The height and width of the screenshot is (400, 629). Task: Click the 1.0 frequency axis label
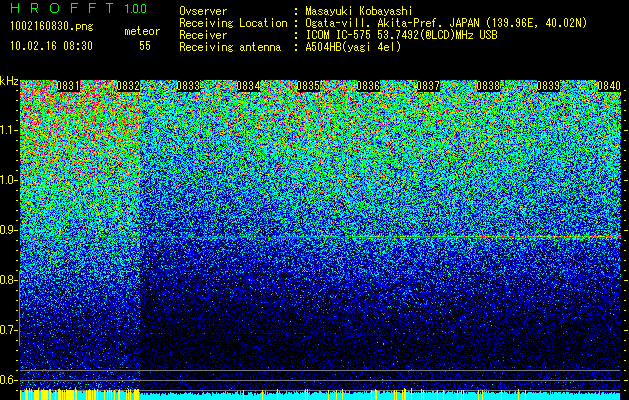(8, 180)
